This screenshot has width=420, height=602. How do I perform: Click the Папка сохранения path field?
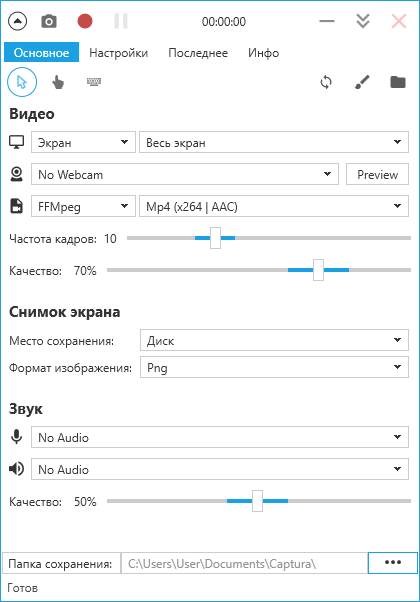coord(245,563)
